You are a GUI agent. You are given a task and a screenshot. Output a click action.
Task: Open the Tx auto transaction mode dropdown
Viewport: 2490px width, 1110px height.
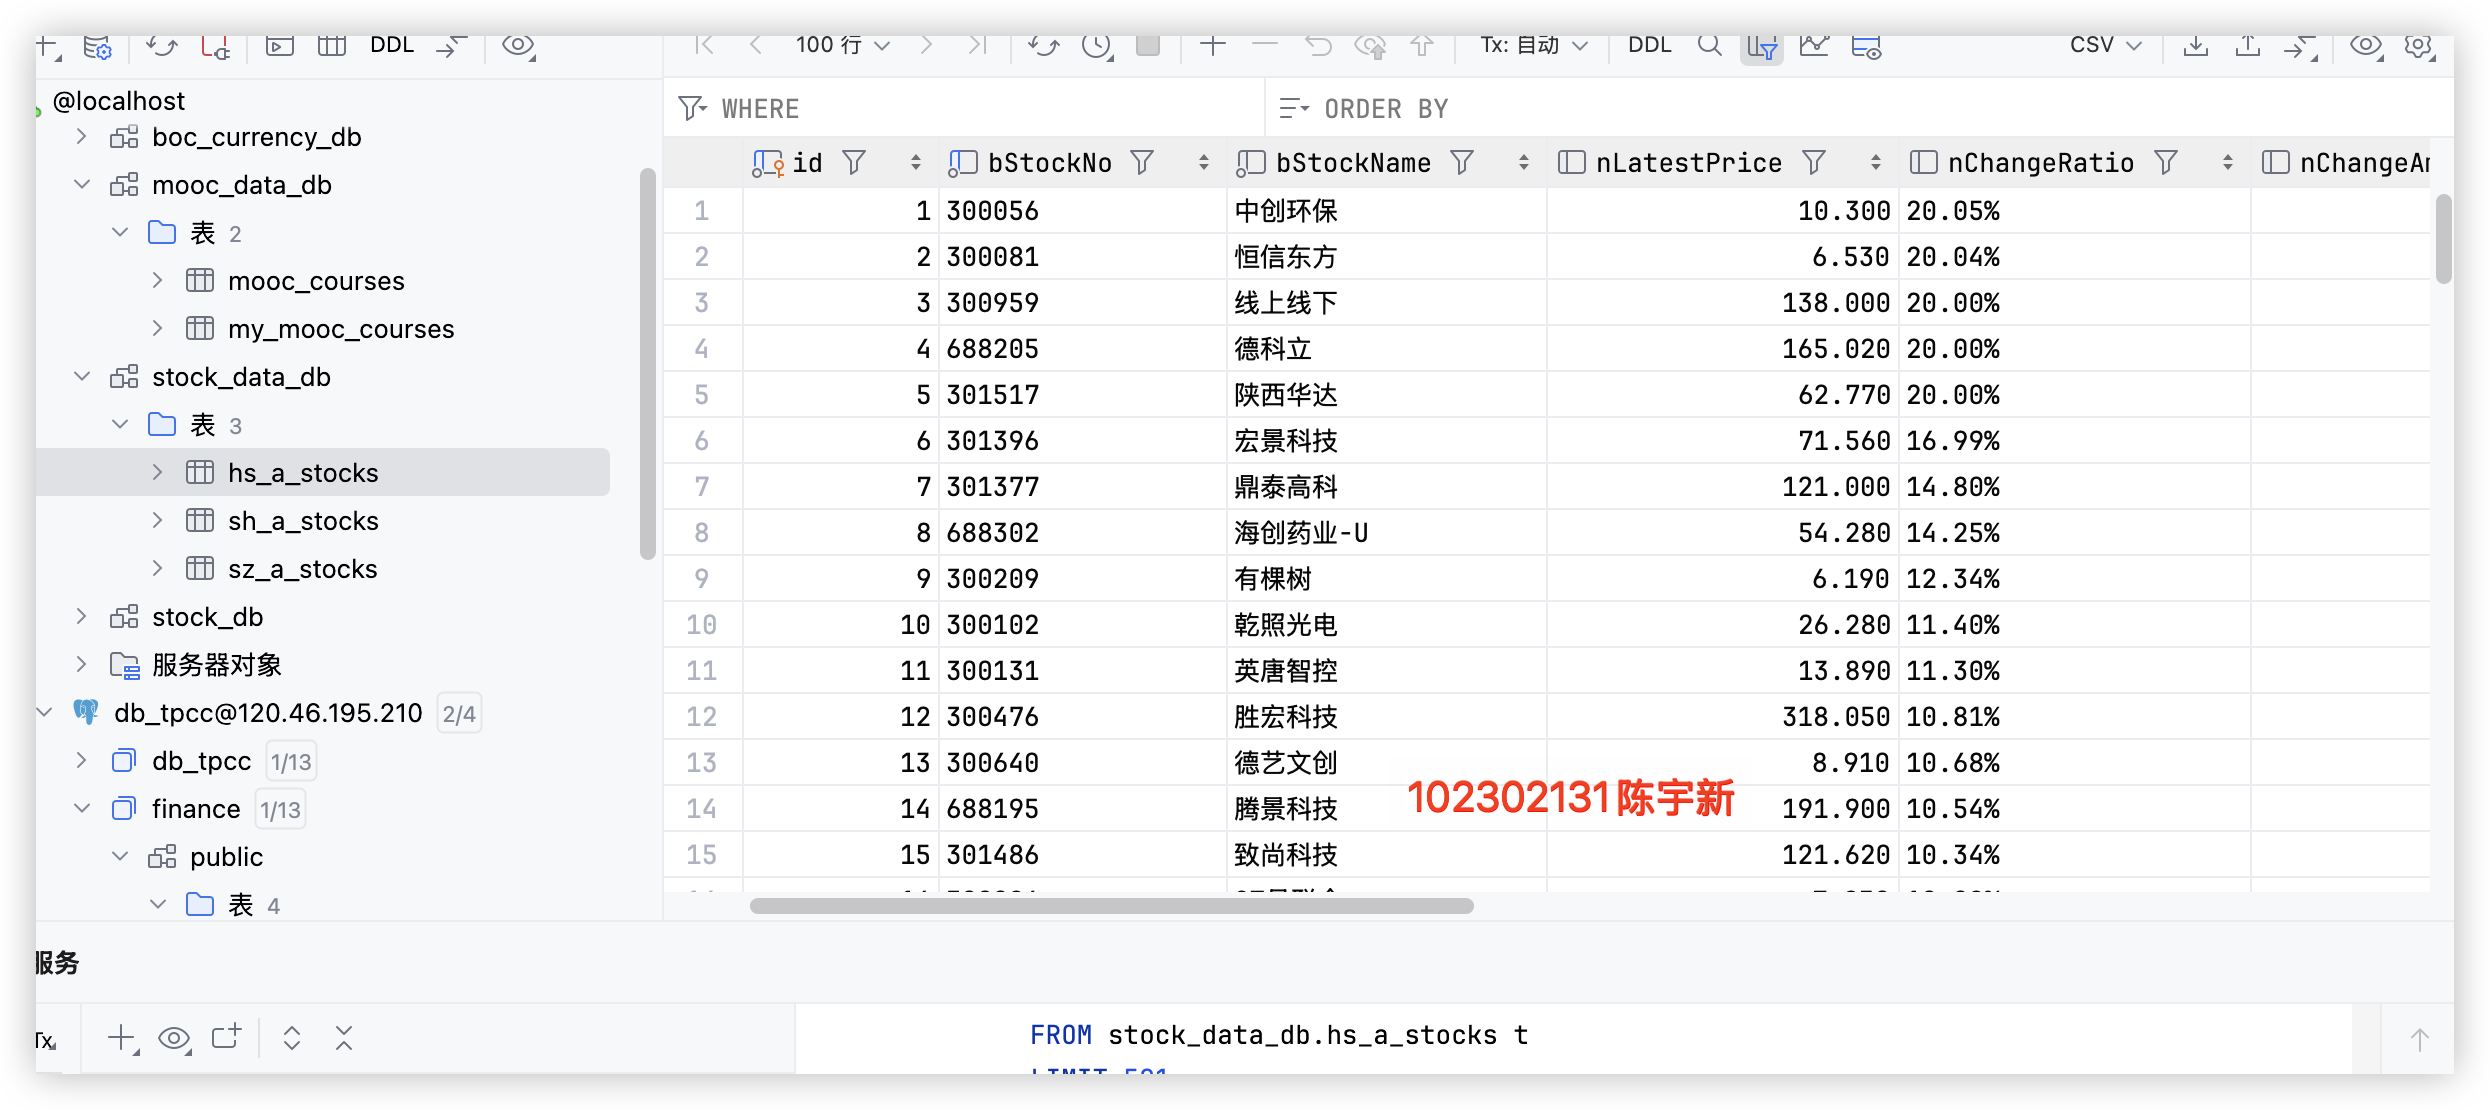1533,46
